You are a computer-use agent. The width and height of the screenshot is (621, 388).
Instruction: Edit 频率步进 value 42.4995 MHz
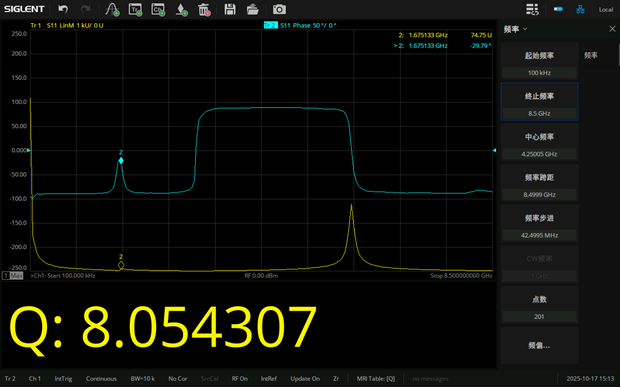point(539,236)
